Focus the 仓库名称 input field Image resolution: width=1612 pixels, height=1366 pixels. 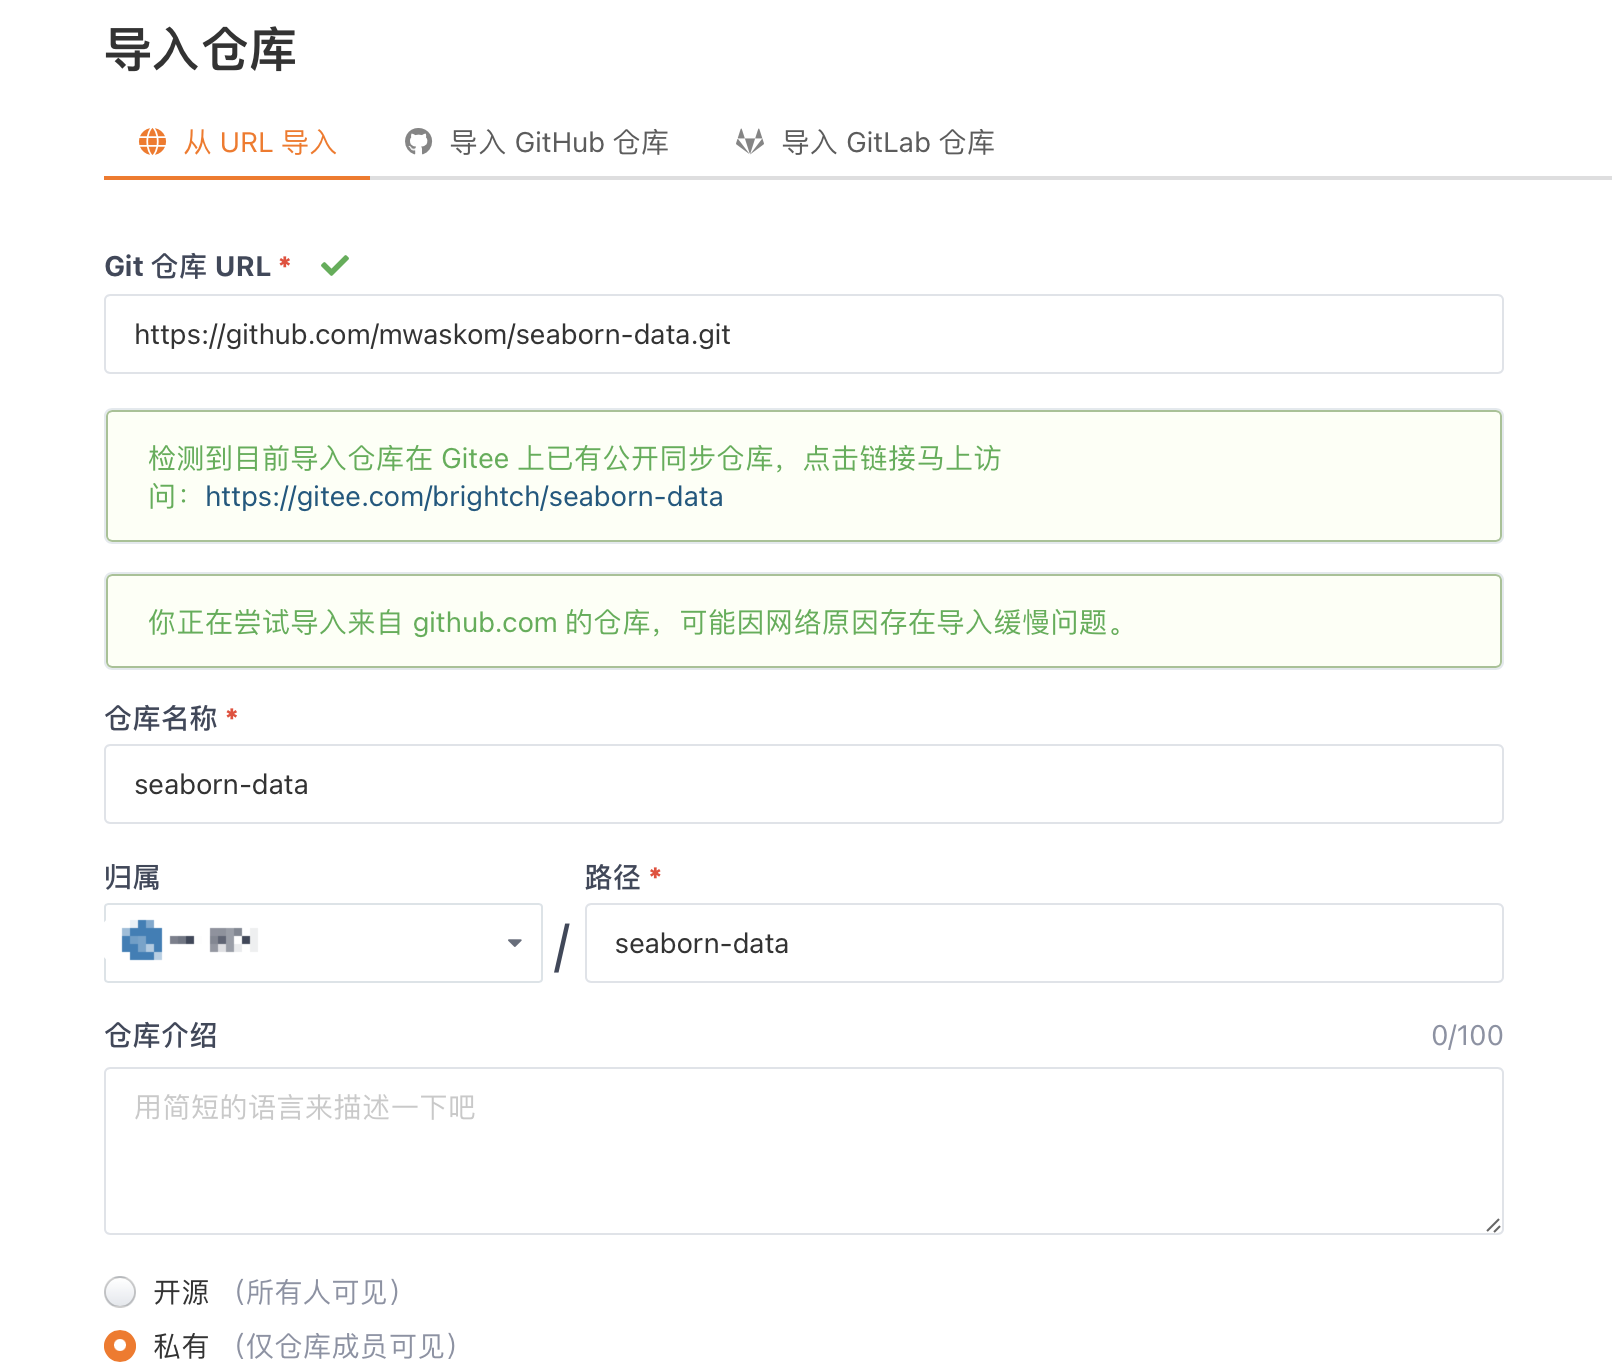(x=804, y=784)
